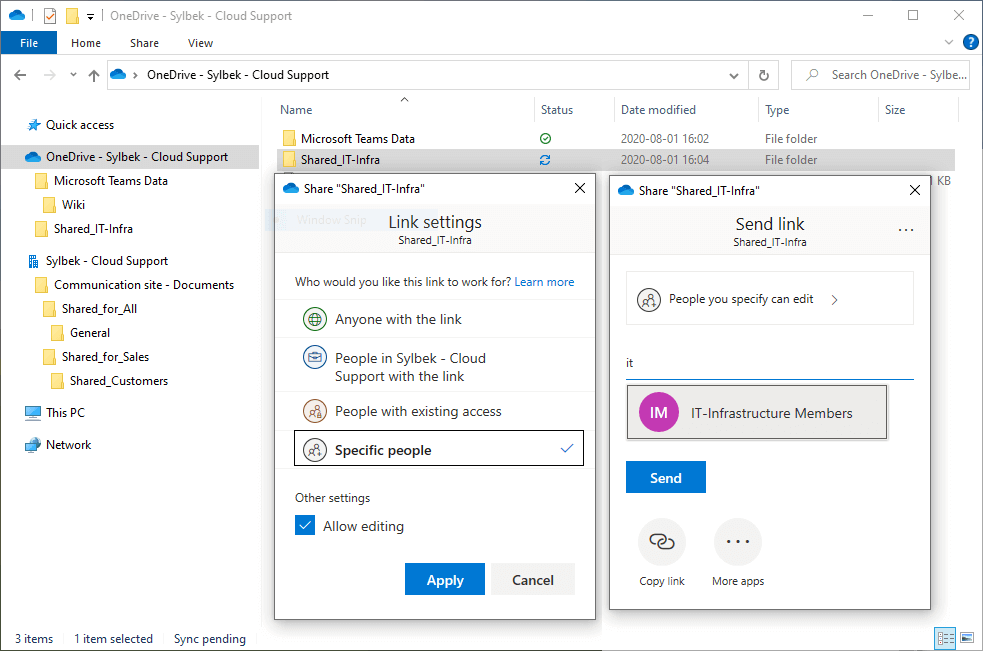
Task: Close the Link settings share dialog
Action: (580, 188)
